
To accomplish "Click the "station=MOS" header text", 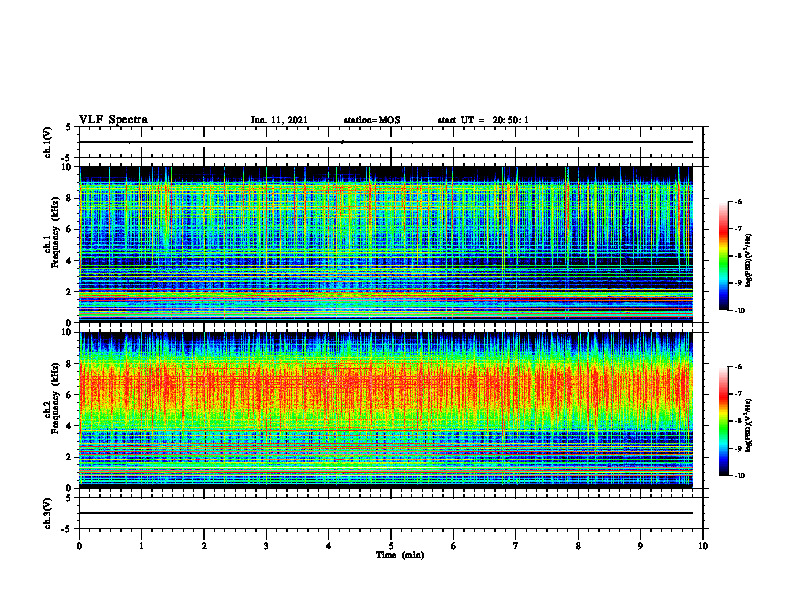I will point(372,120).
